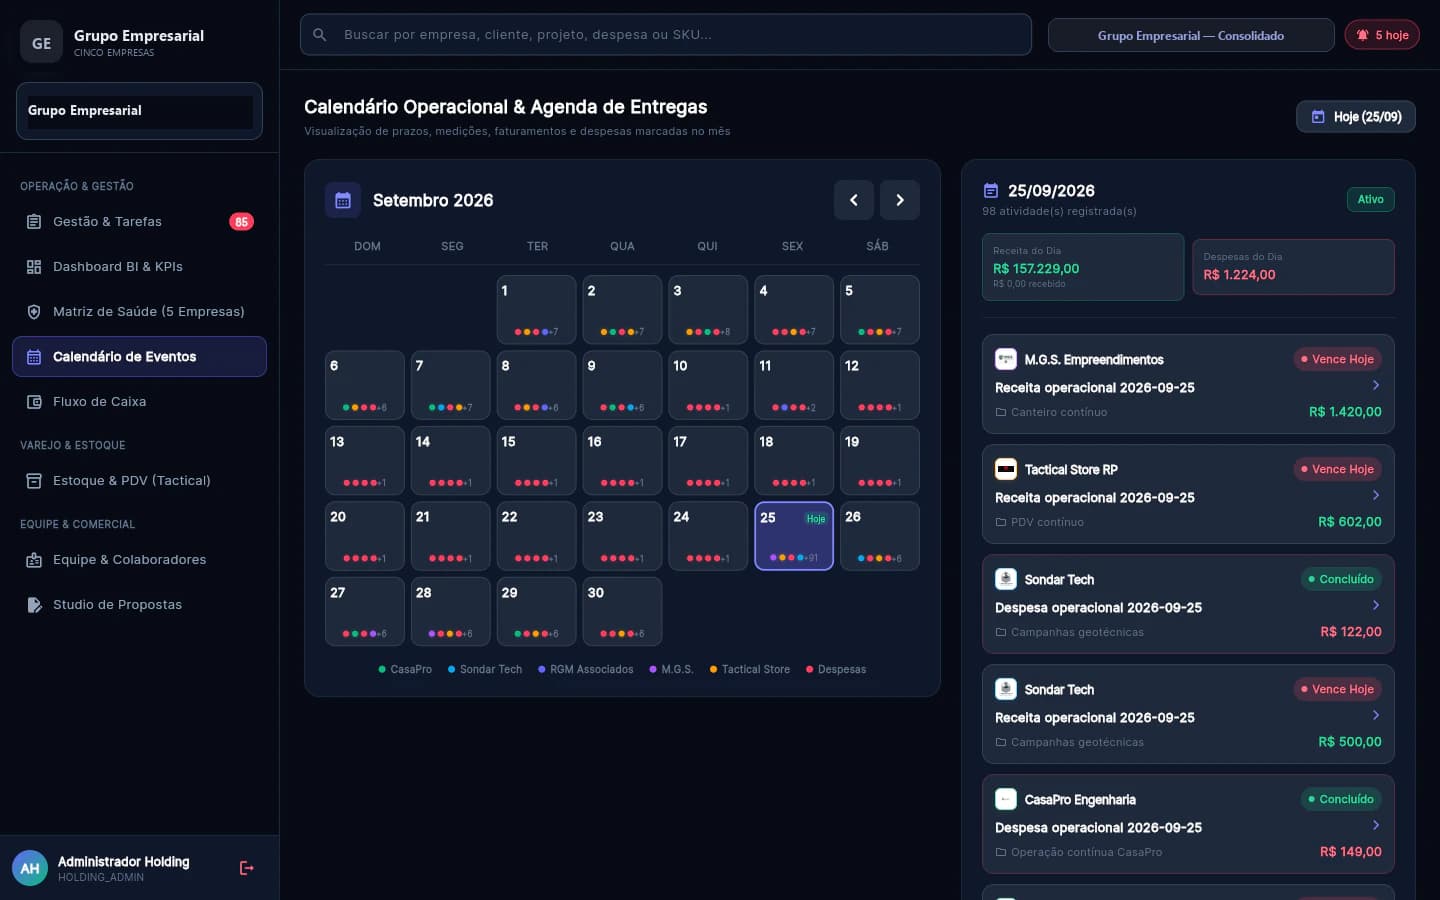Click the search magnifier icon
The height and width of the screenshot is (900, 1440).
[320, 35]
